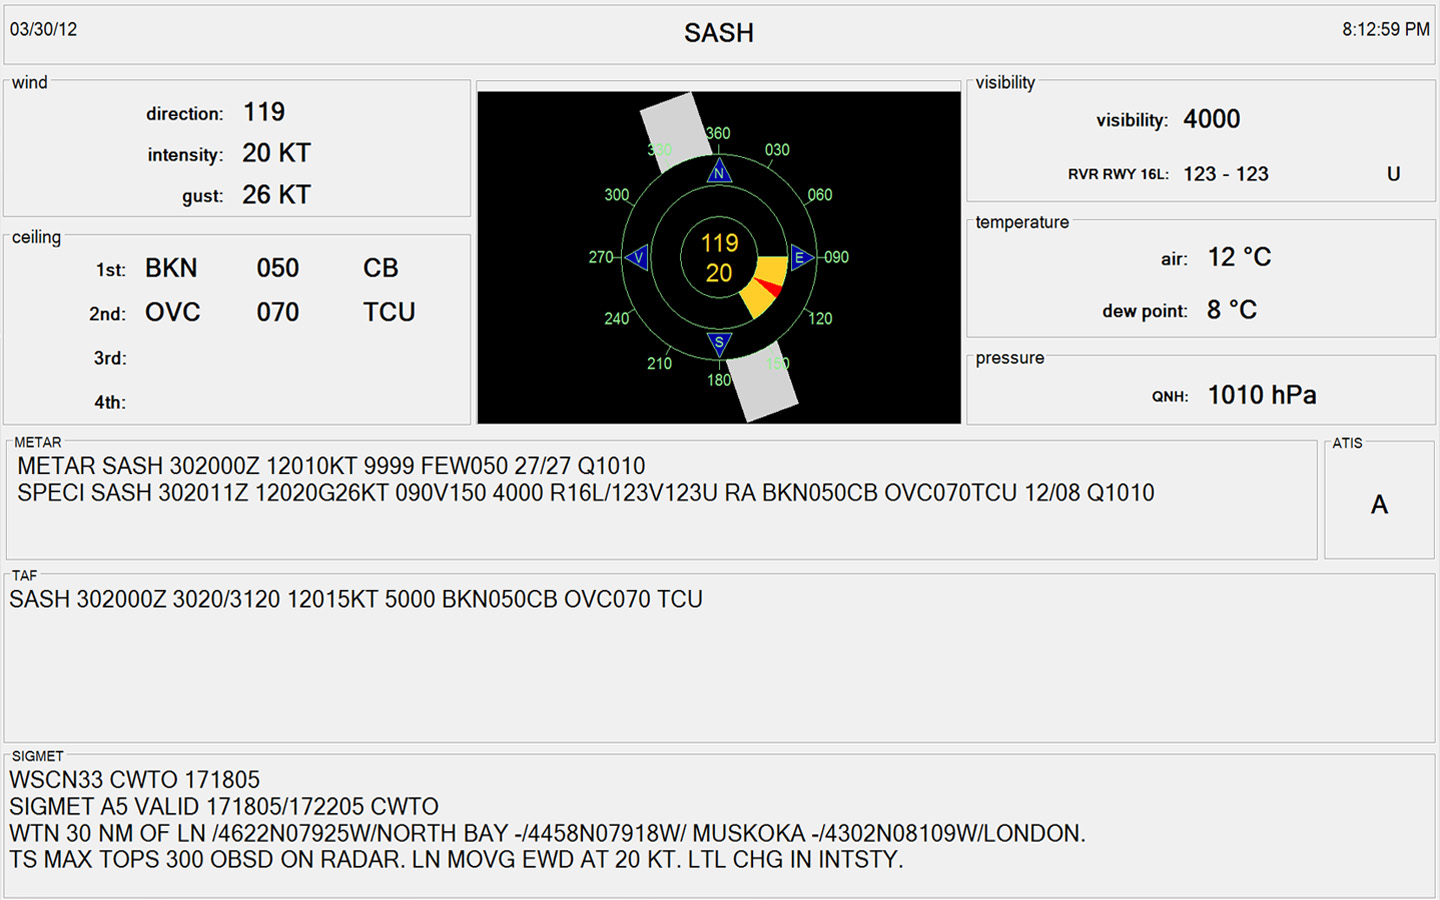The width and height of the screenshot is (1440, 900).
Task: Click the WTN 30 NM OF LN line
Action: (x=547, y=834)
